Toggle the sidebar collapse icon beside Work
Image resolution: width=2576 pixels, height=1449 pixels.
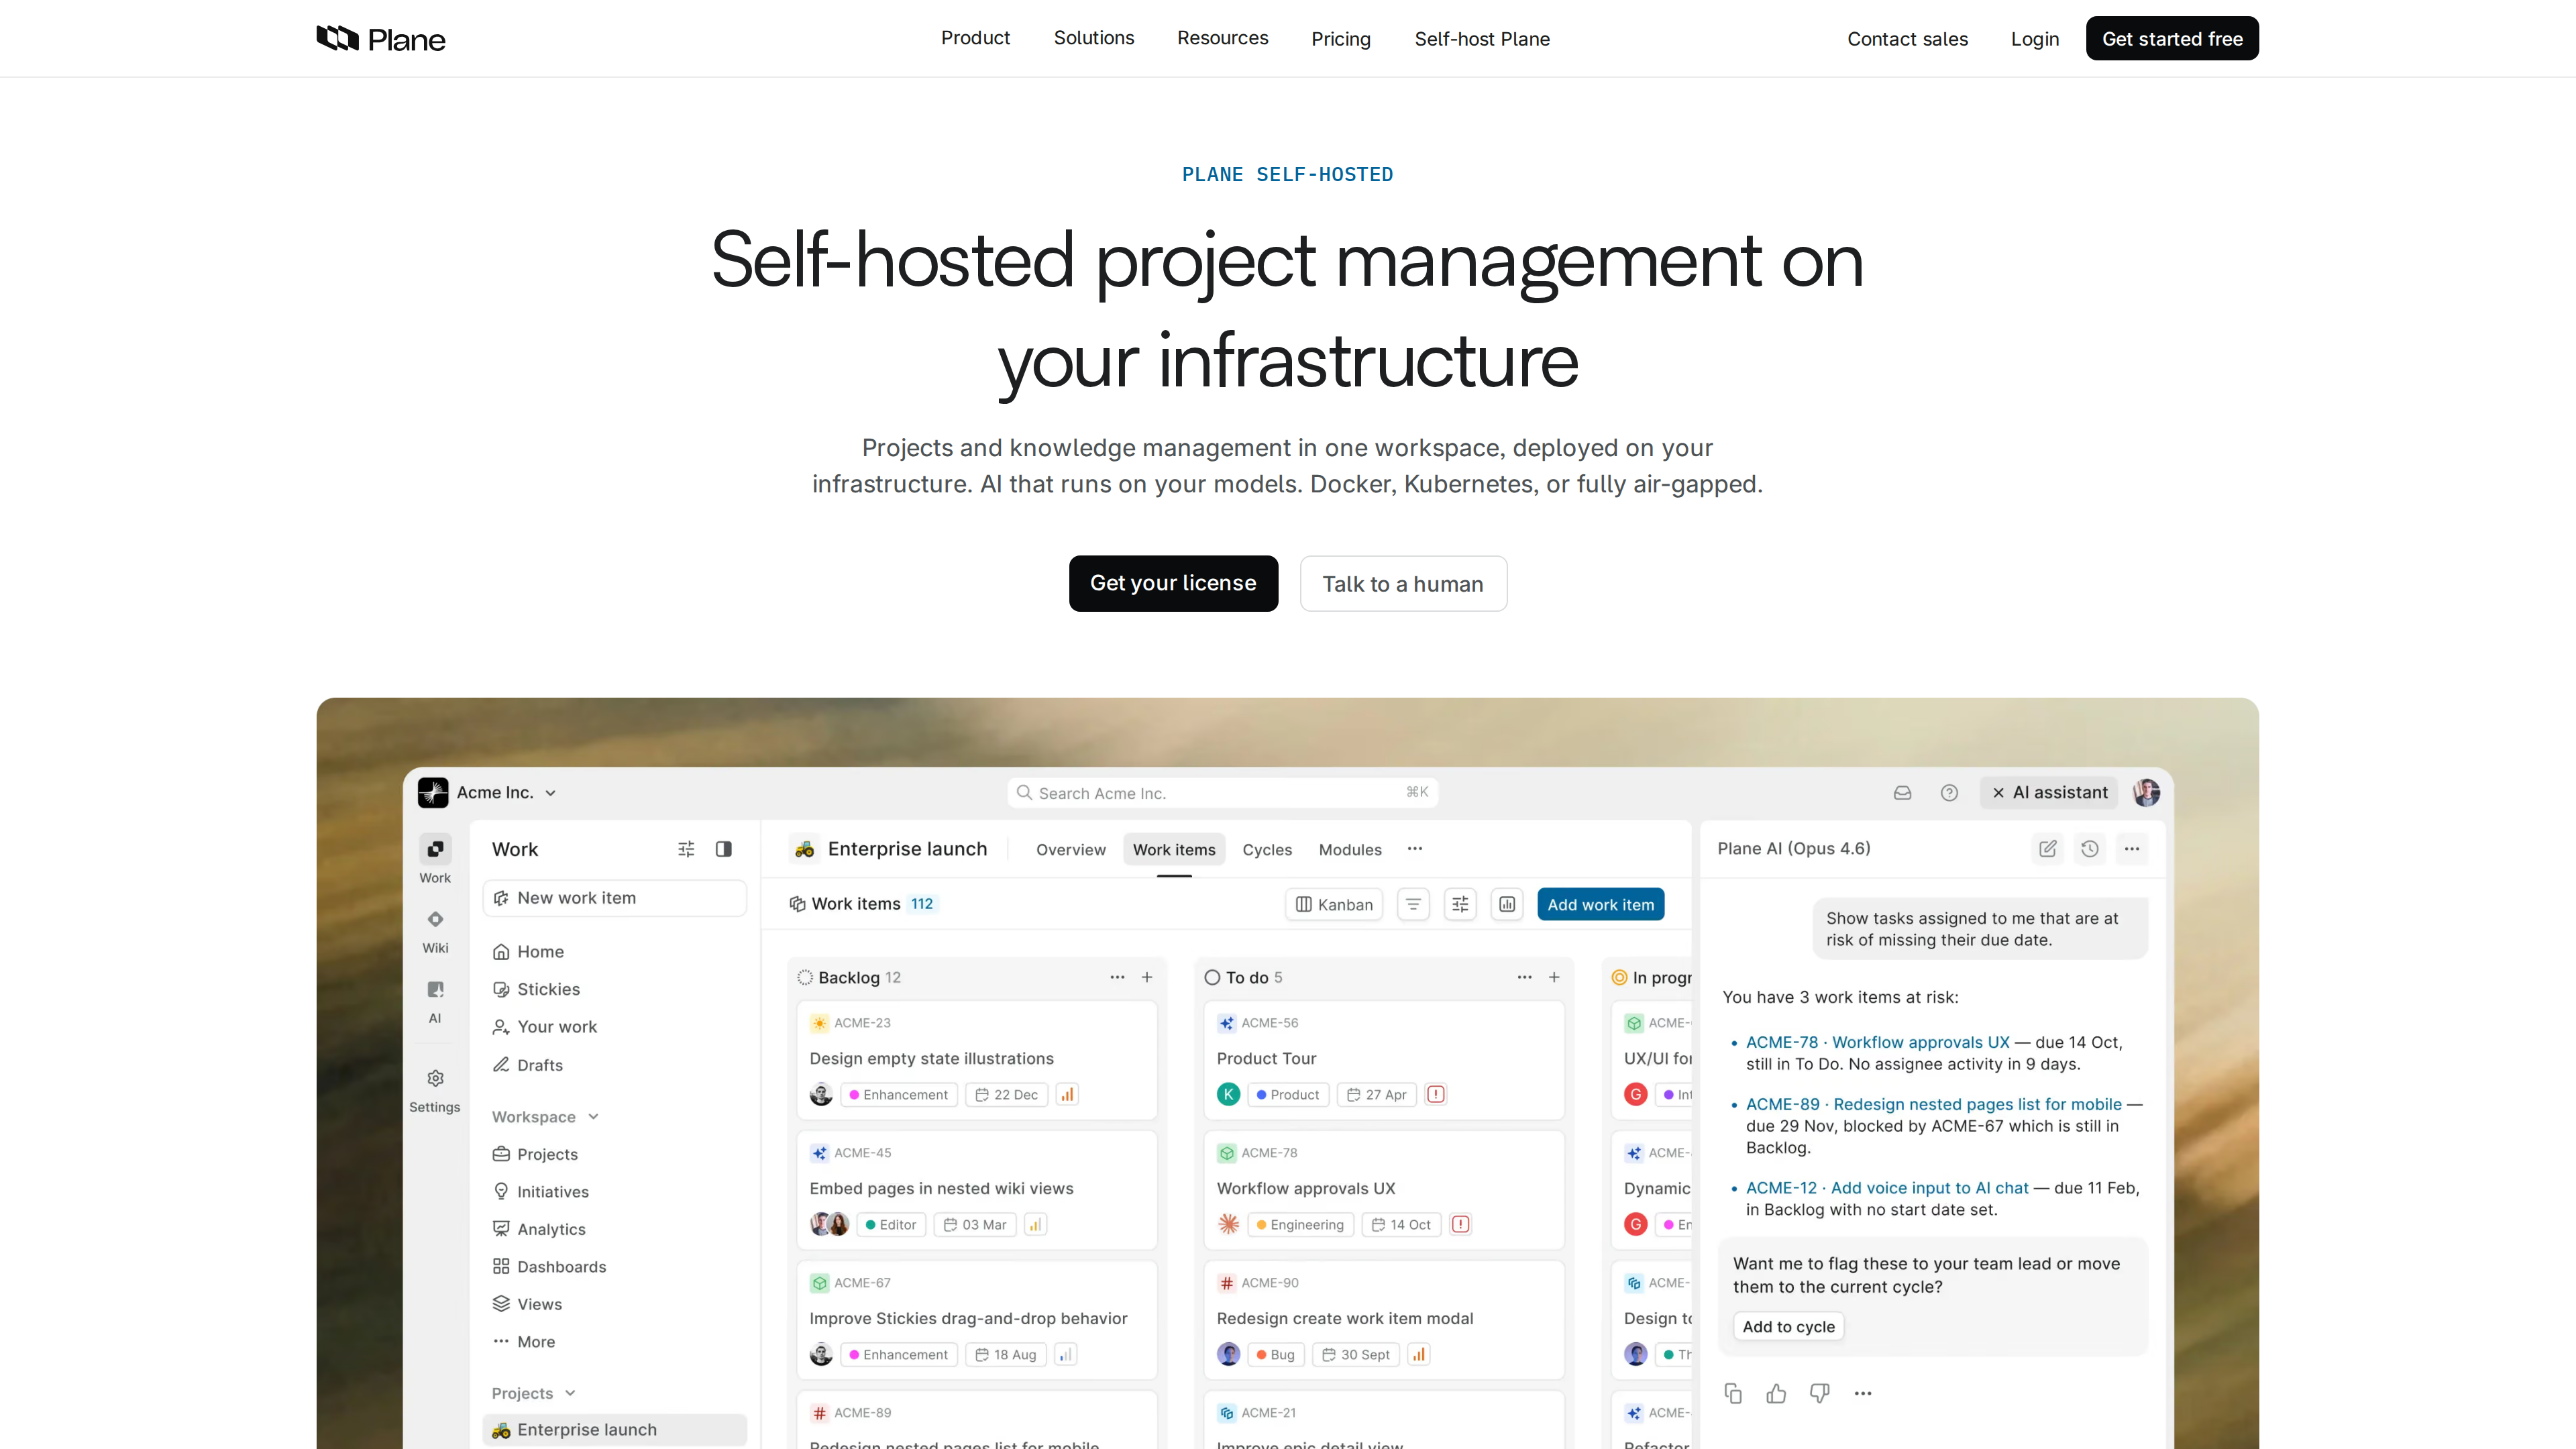coord(724,849)
